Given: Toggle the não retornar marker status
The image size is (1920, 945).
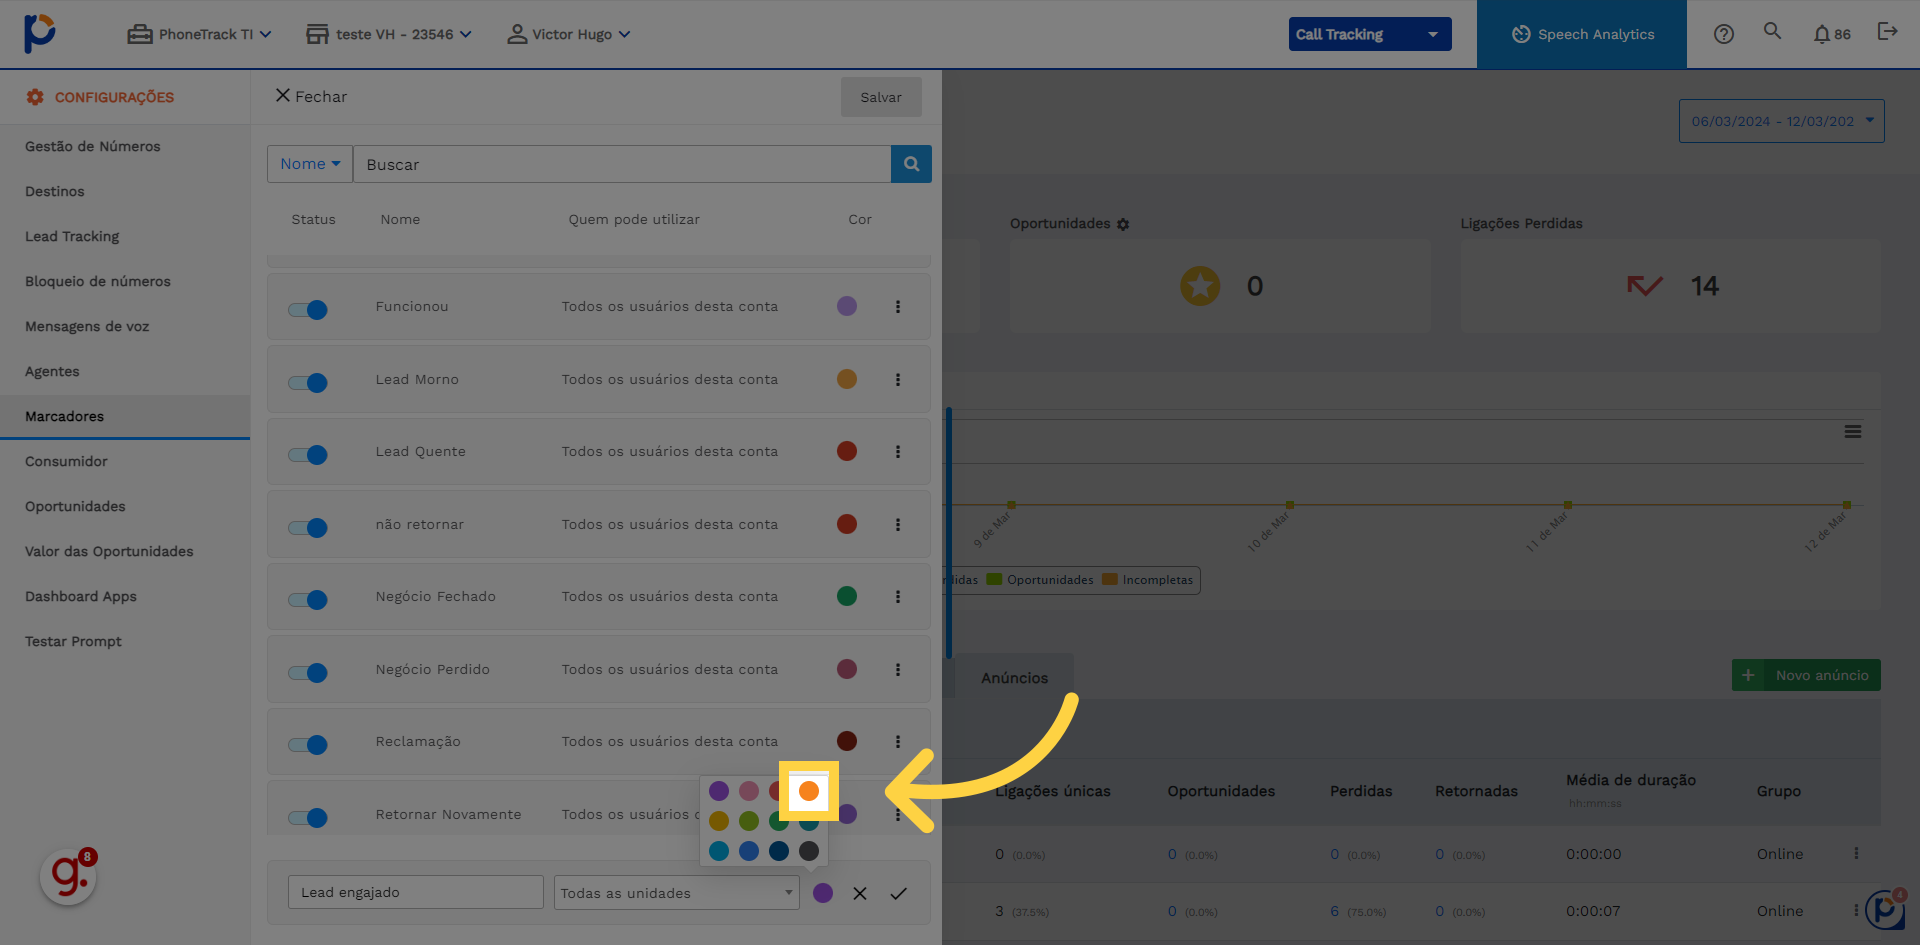Looking at the screenshot, I should (308, 528).
